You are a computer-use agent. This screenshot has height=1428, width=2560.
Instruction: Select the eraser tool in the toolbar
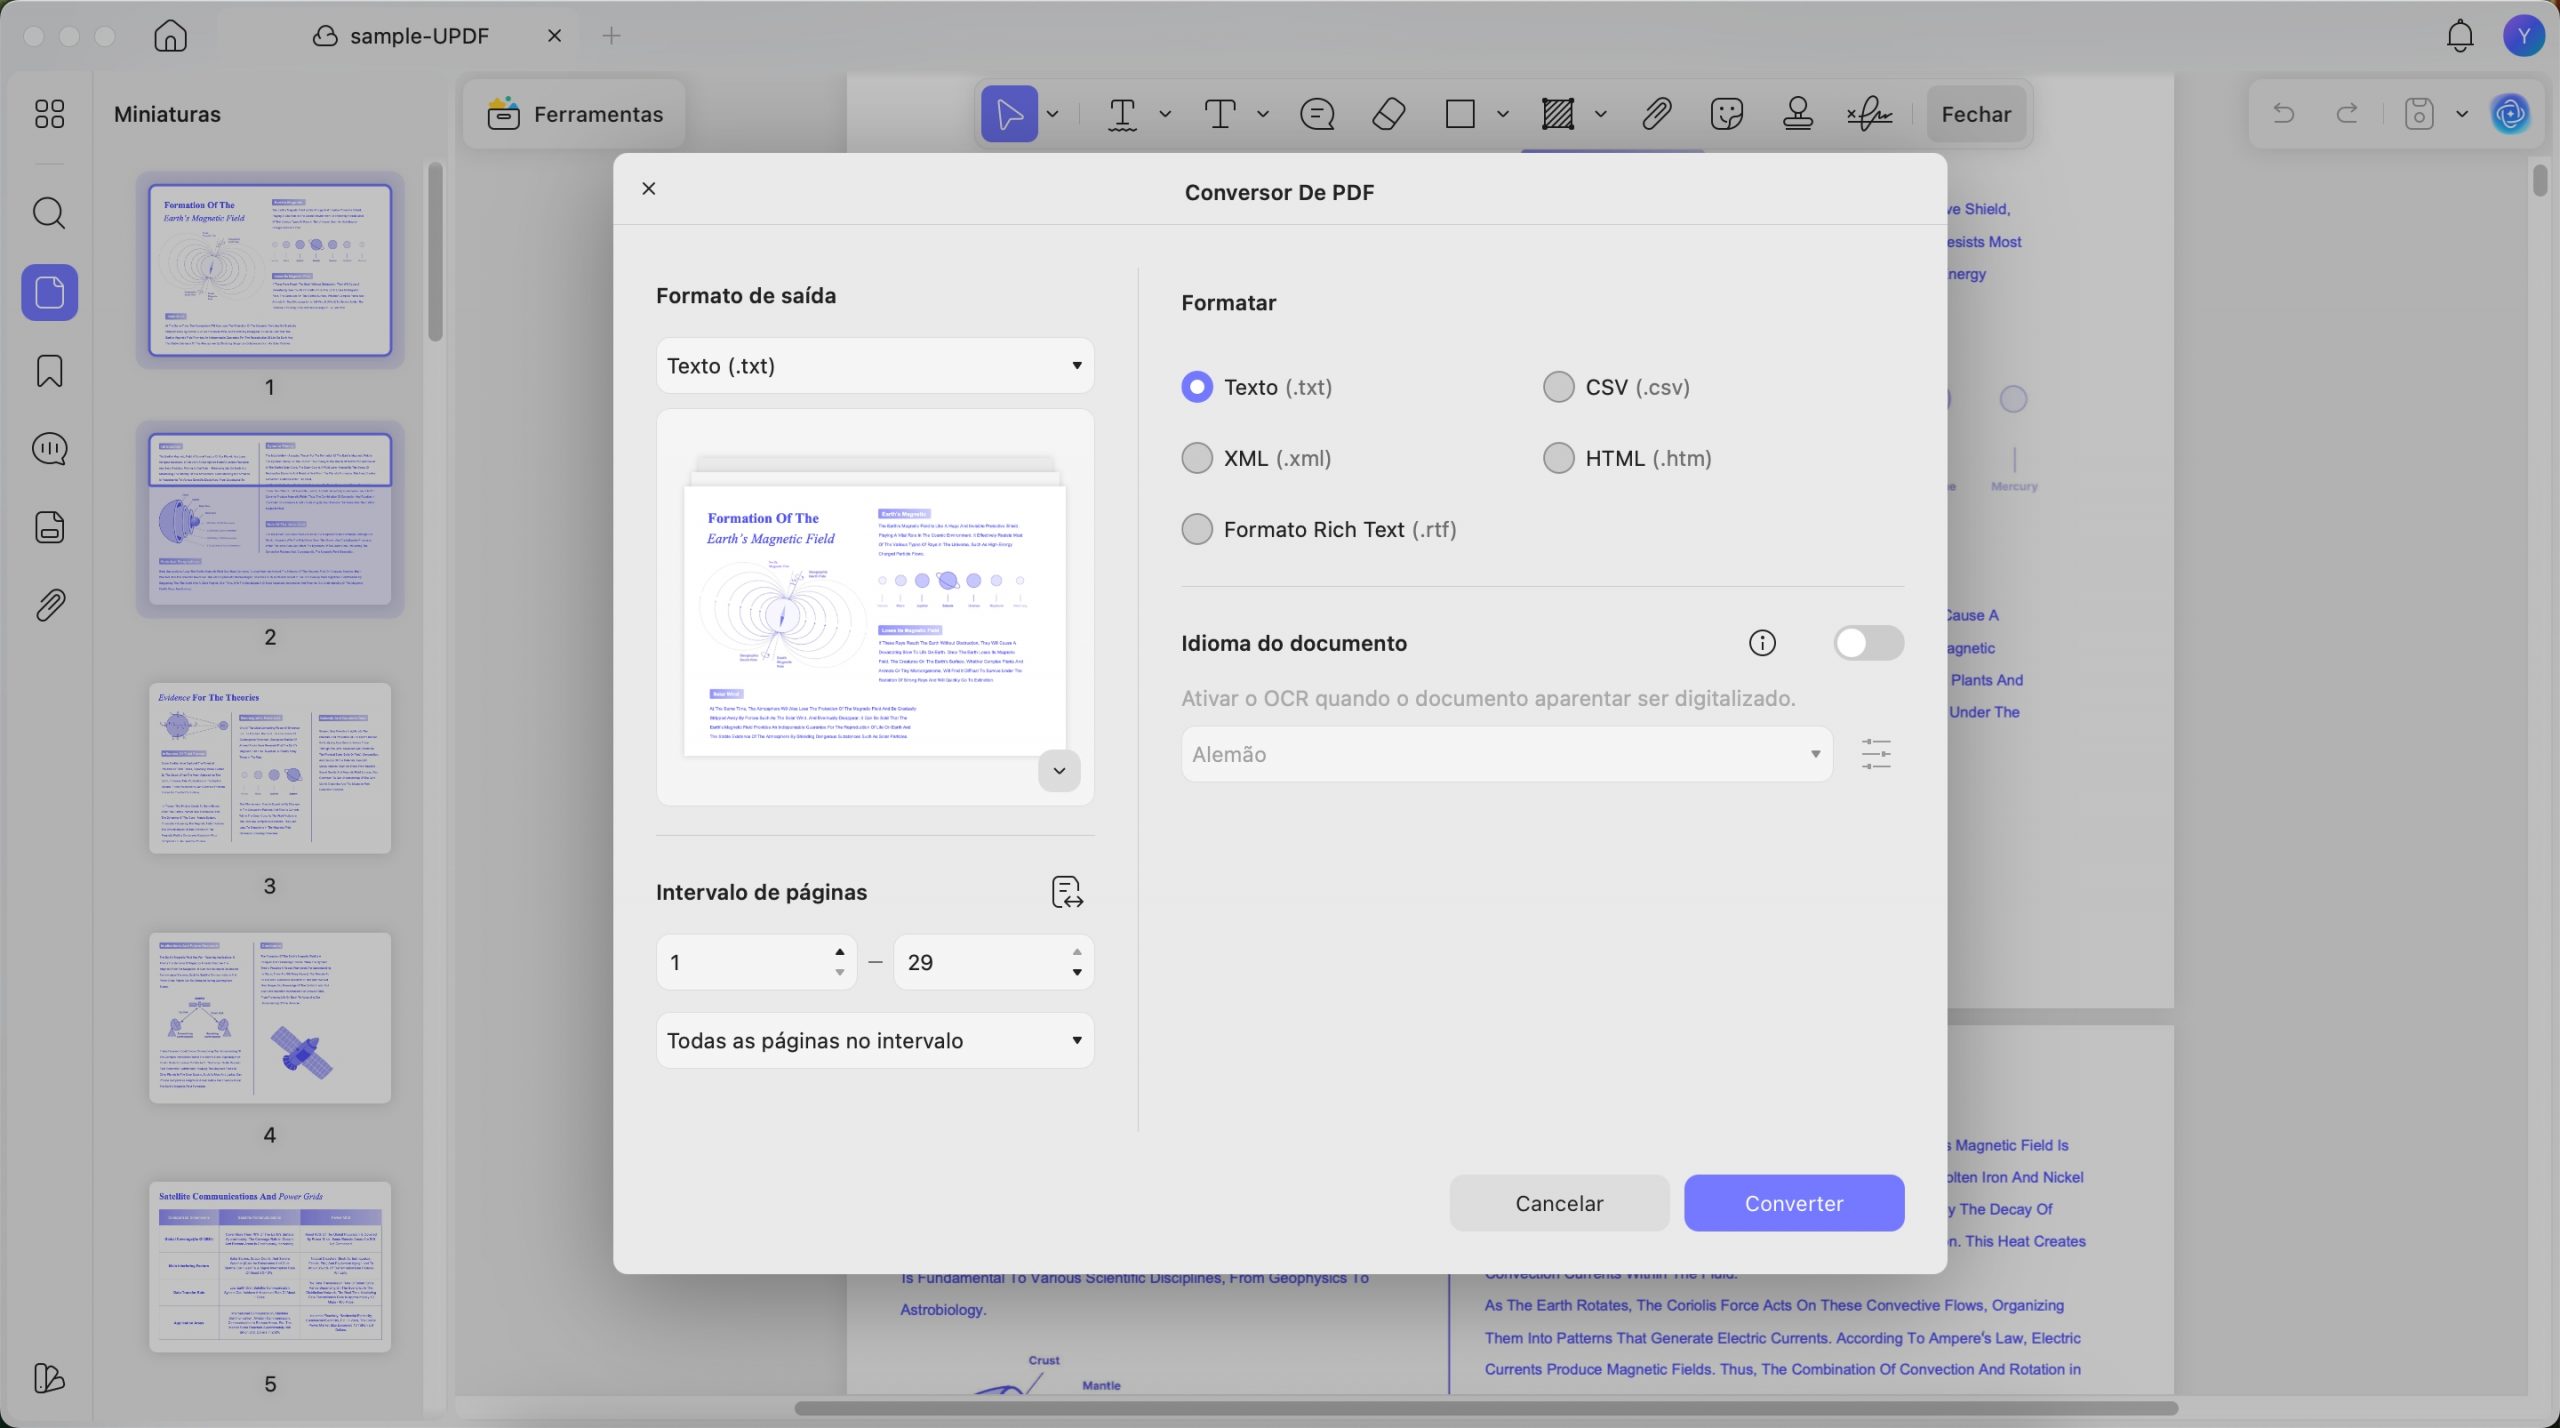click(1388, 114)
